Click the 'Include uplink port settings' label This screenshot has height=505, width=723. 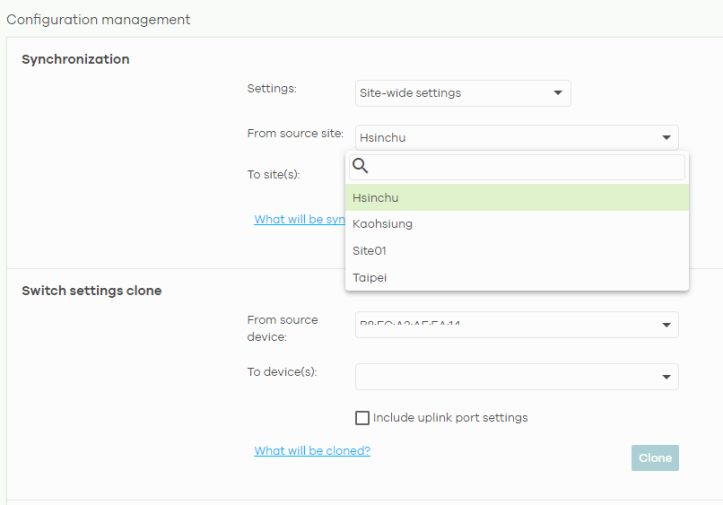tap(450, 418)
